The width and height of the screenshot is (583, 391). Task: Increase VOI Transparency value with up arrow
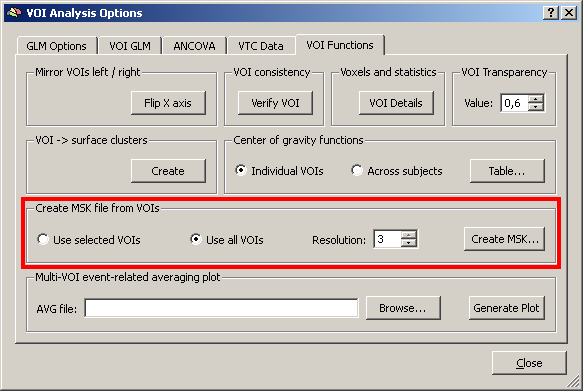(535, 99)
